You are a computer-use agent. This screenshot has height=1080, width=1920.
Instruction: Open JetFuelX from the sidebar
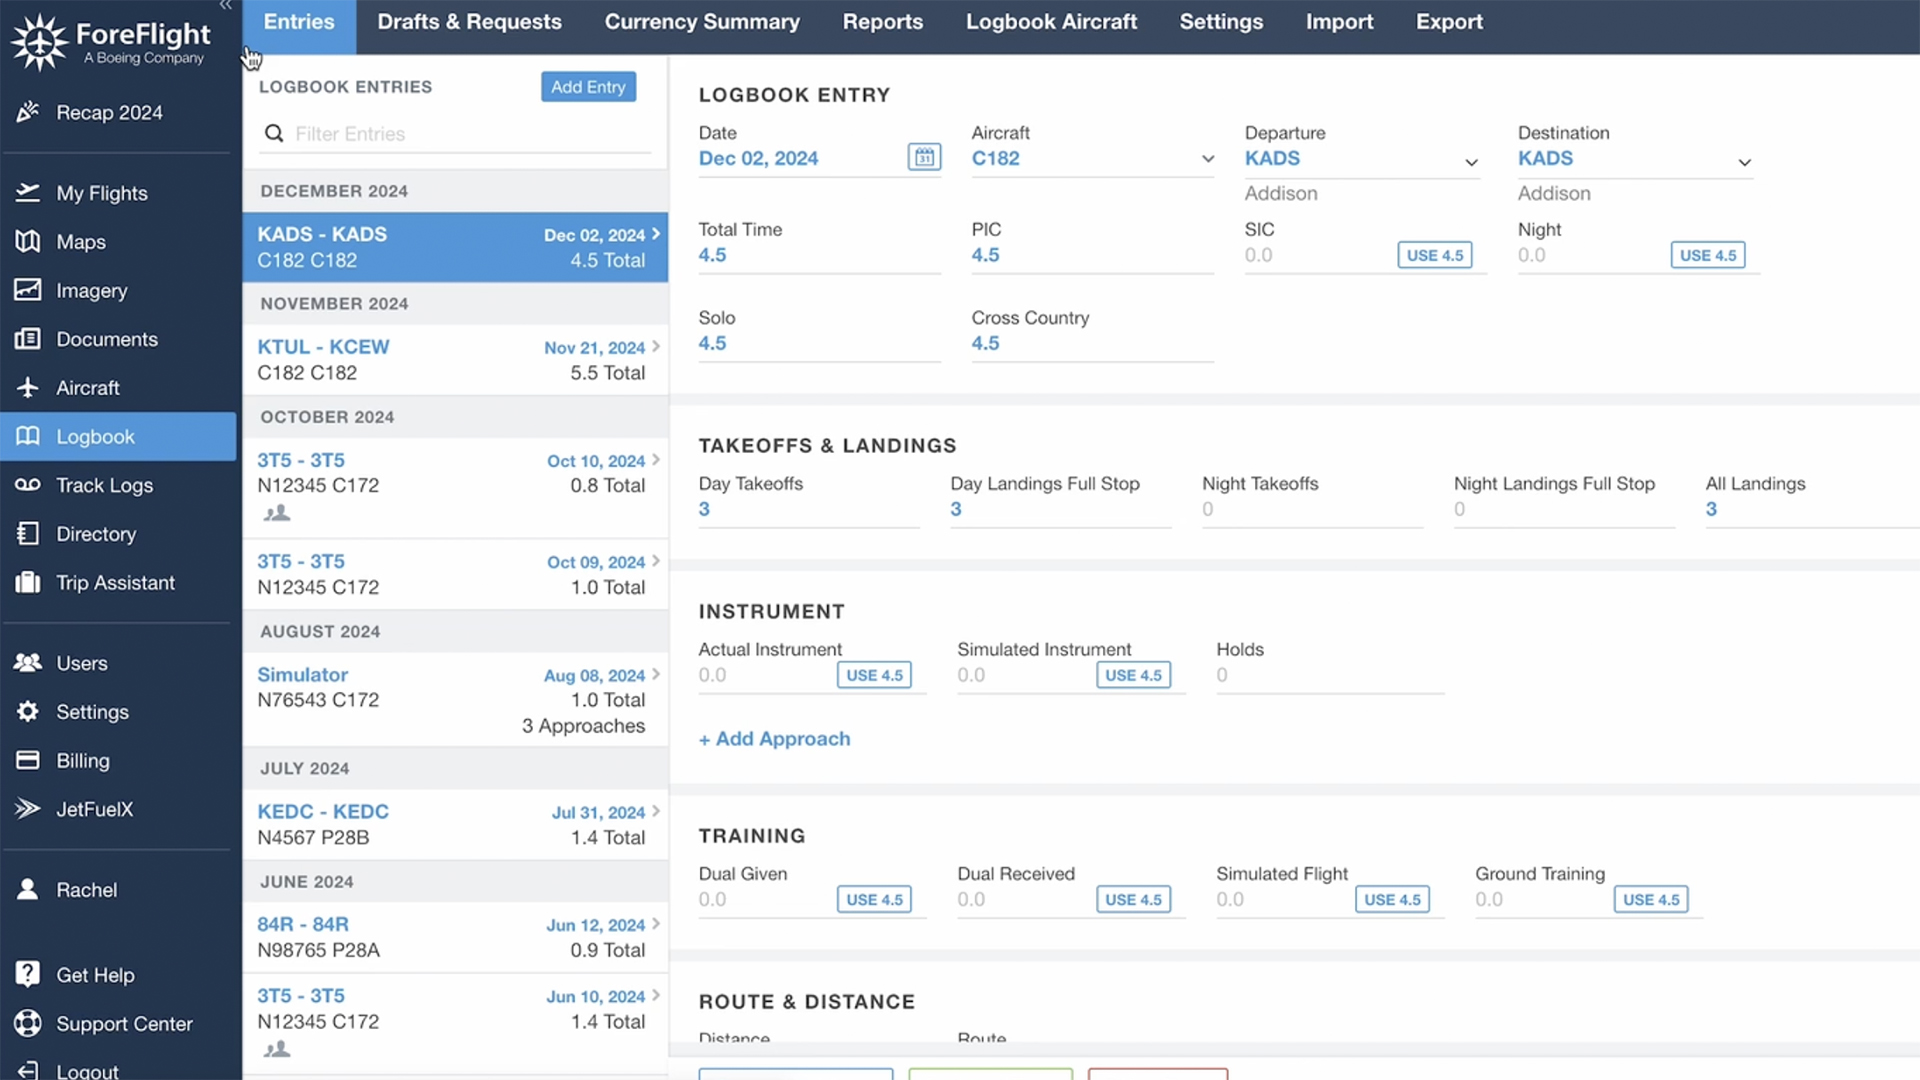pos(94,809)
